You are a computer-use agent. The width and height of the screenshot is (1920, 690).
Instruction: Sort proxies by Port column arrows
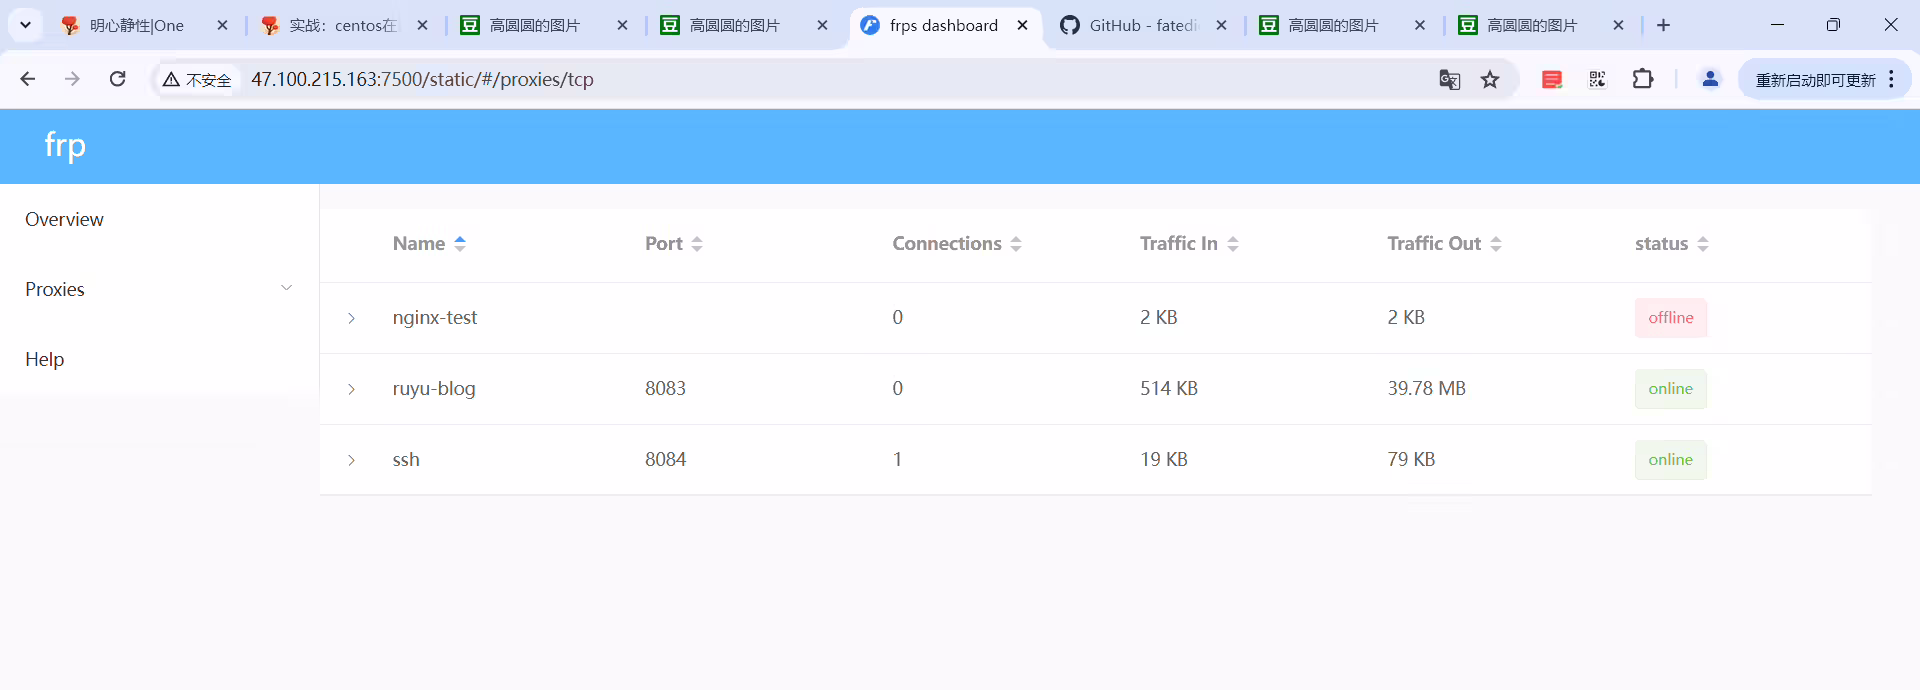697,244
